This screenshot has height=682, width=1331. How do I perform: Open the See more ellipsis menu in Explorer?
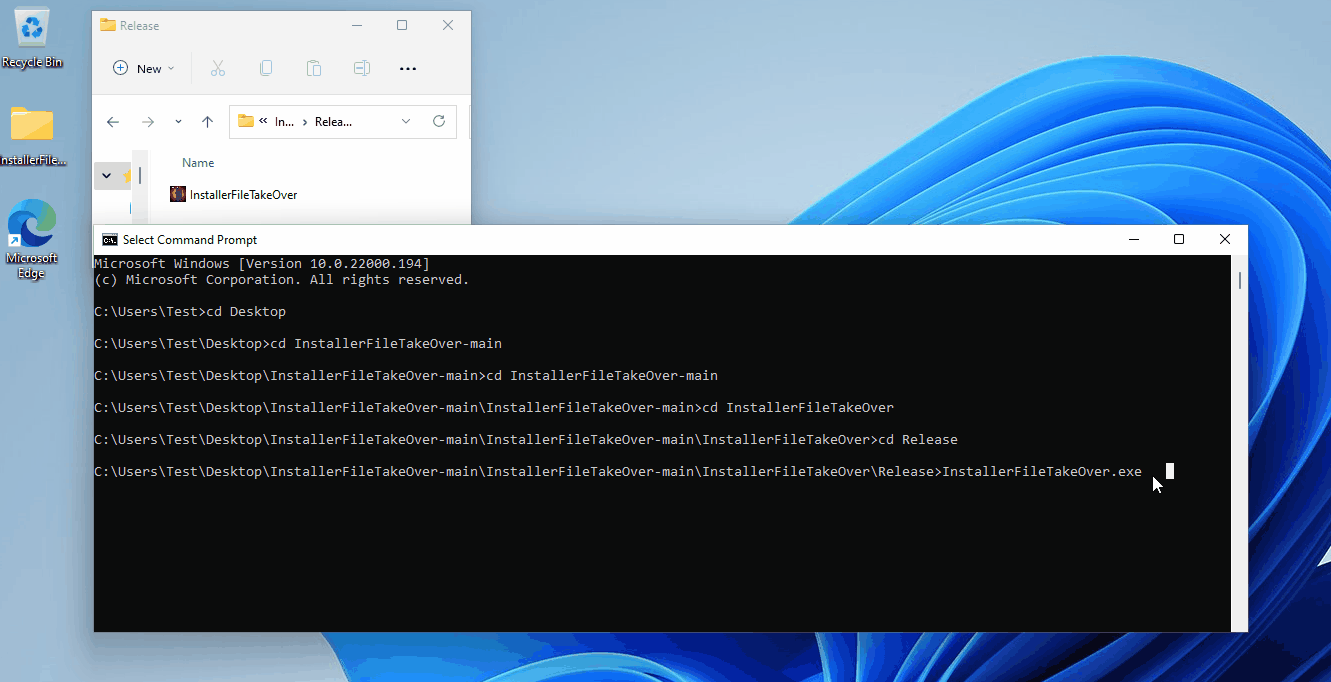tap(408, 68)
